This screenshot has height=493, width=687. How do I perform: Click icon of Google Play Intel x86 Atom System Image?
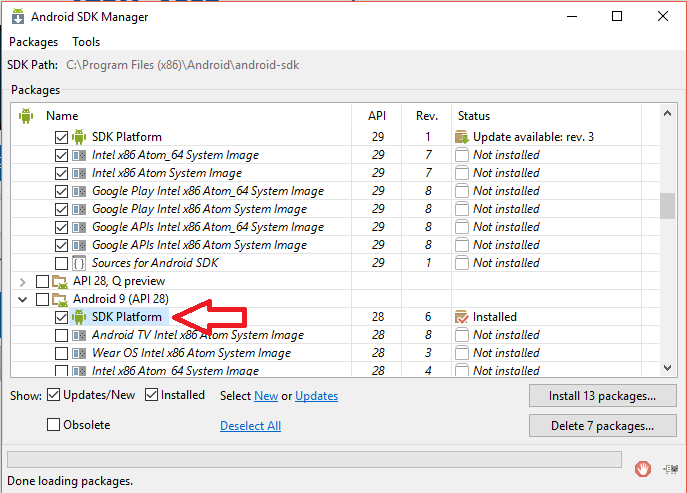tap(79, 209)
